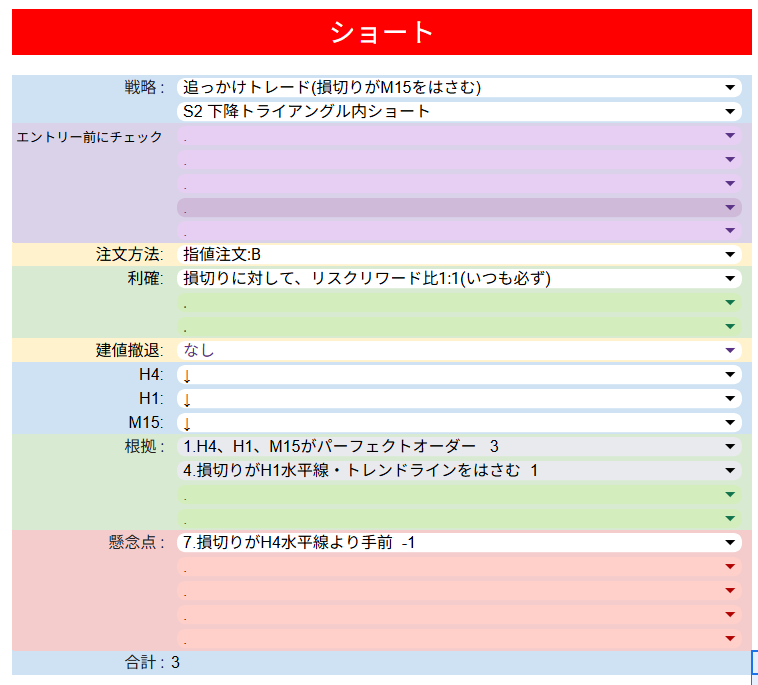The image size is (758, 685).
Task: Open the H1 trend direction dropdown arrow
Action: click(729, 399)
